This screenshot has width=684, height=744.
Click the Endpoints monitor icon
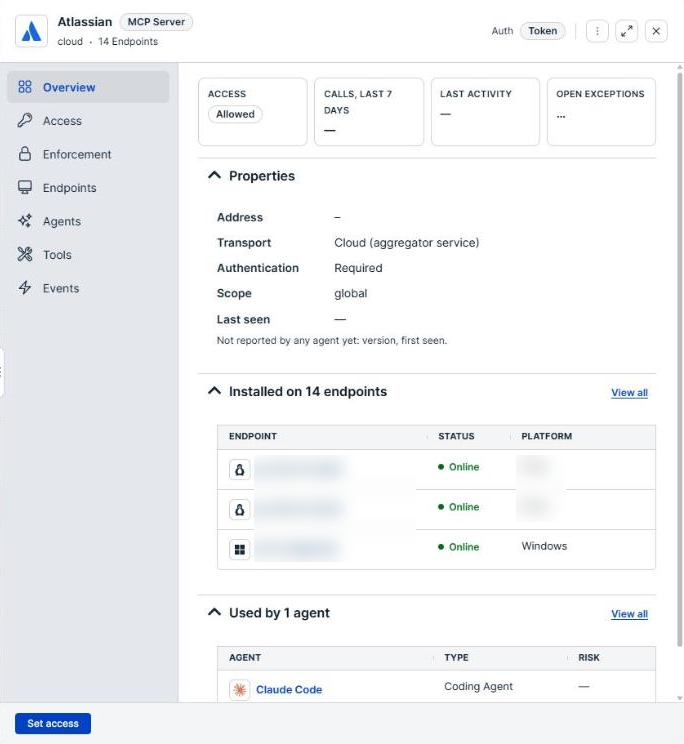point(25,187)
